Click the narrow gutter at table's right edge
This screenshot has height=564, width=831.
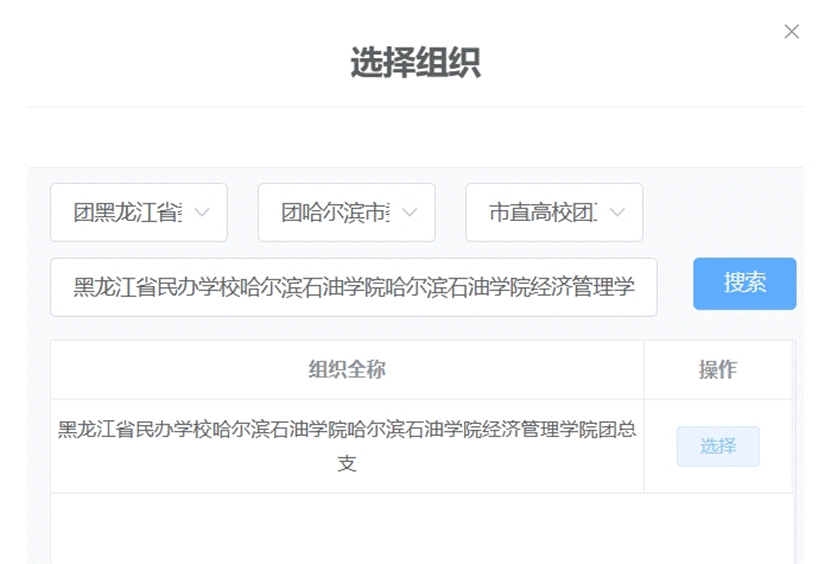797,450
